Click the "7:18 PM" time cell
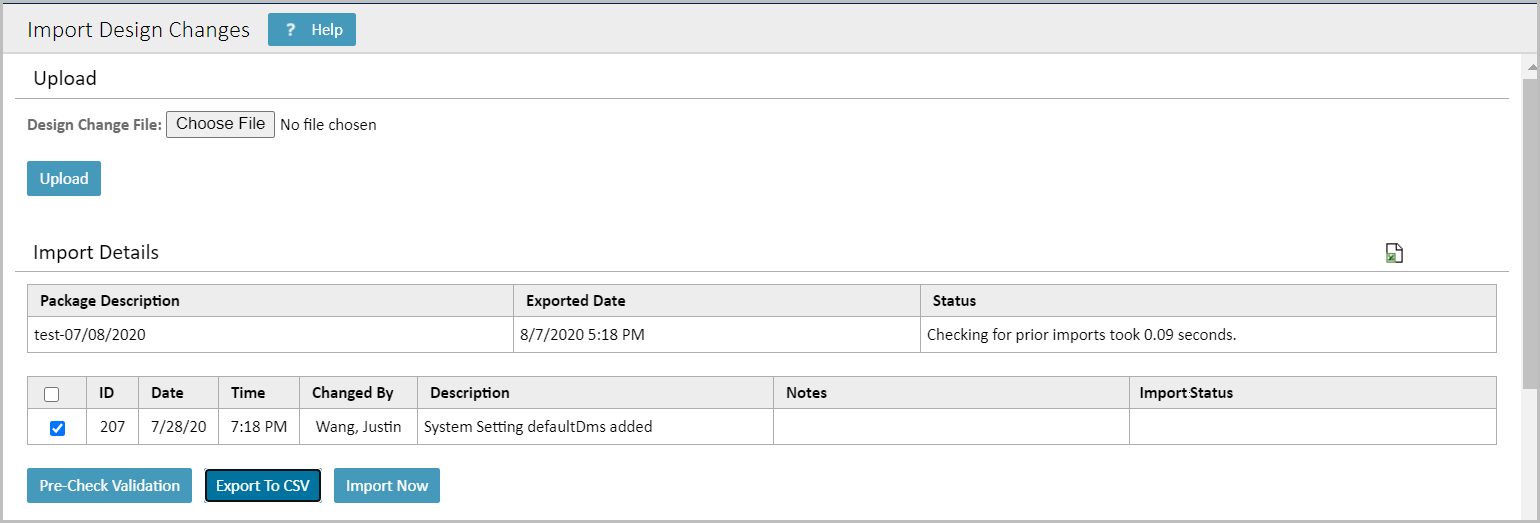Screen dimensions: 1540x523 (x=259, y=427)
